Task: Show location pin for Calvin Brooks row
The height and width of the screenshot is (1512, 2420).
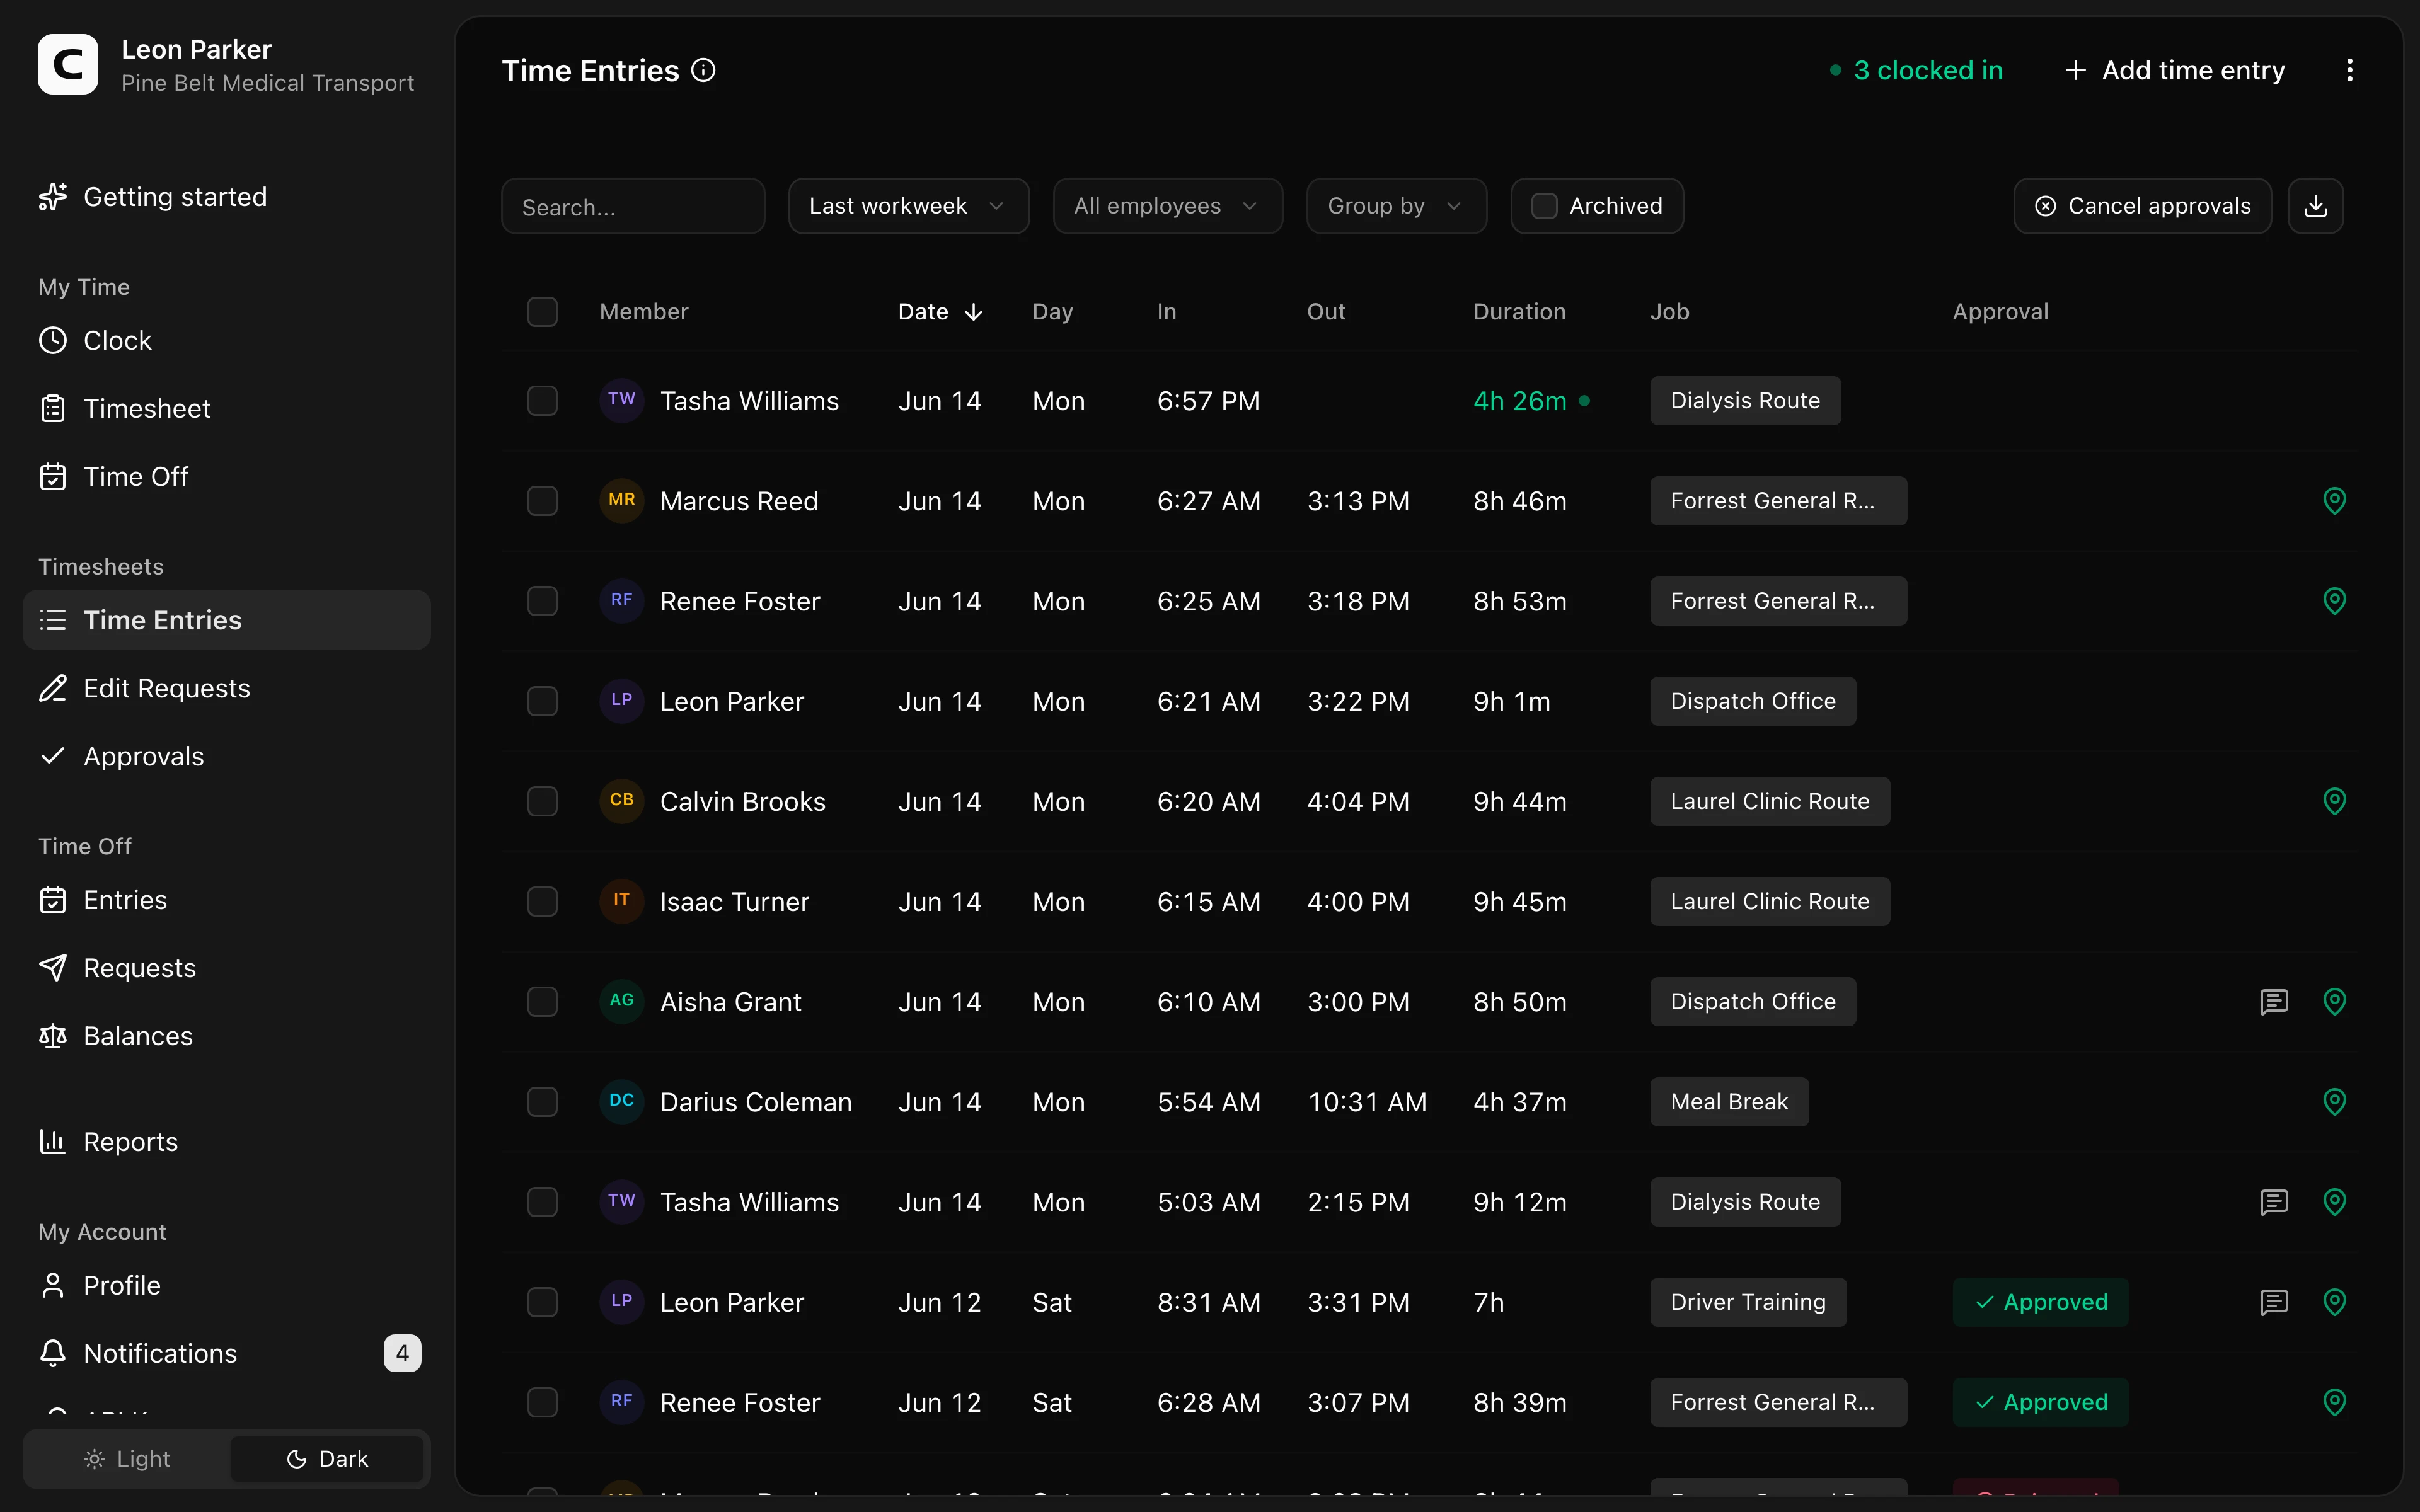Action: coord(2334,801)
